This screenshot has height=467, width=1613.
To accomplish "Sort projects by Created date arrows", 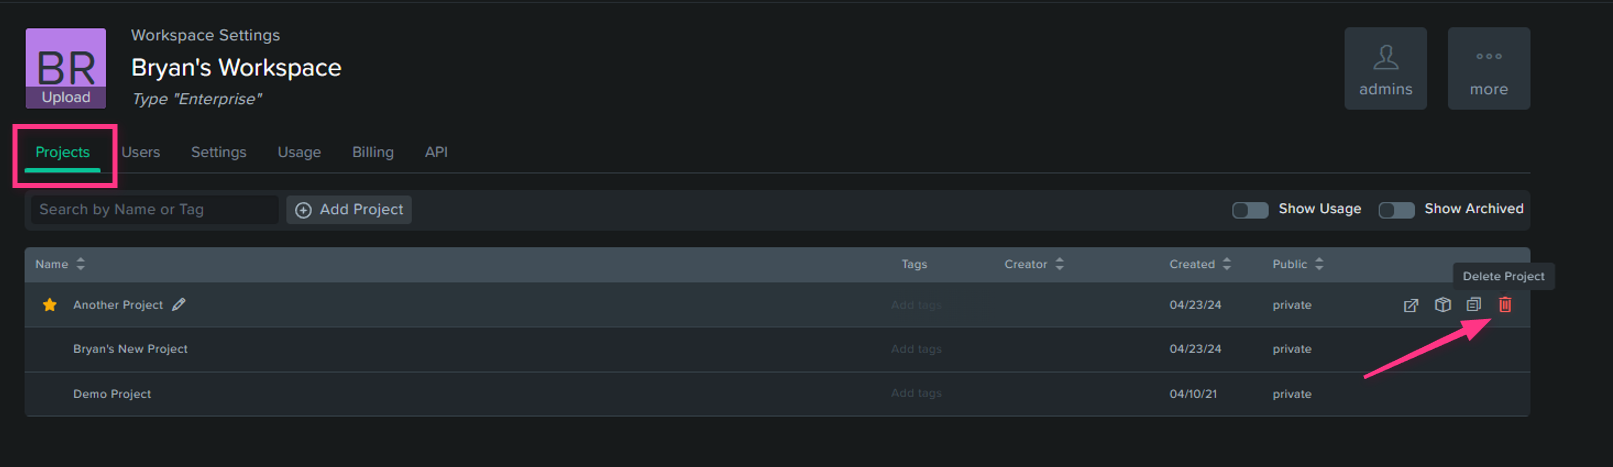I will 1227,264.
